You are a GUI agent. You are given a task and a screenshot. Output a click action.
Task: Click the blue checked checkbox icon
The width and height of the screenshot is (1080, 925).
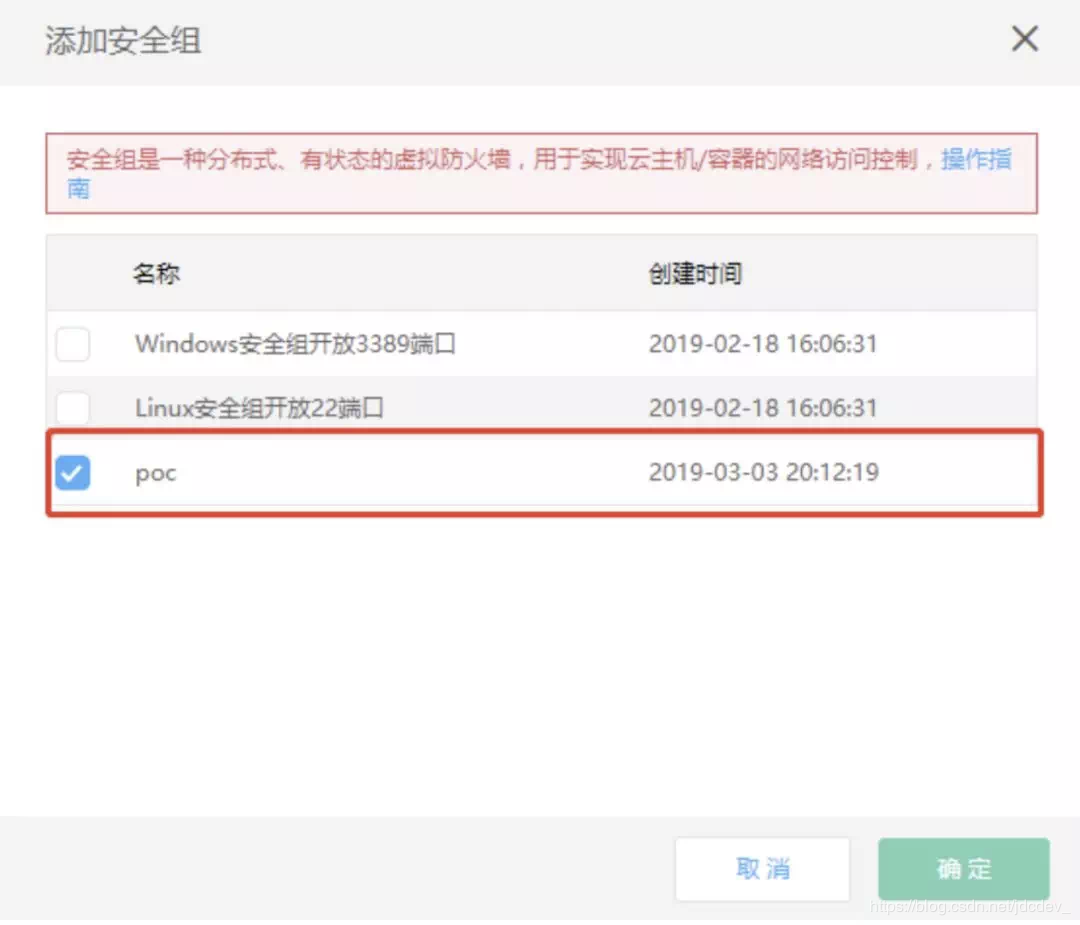[x=71, y=473]
